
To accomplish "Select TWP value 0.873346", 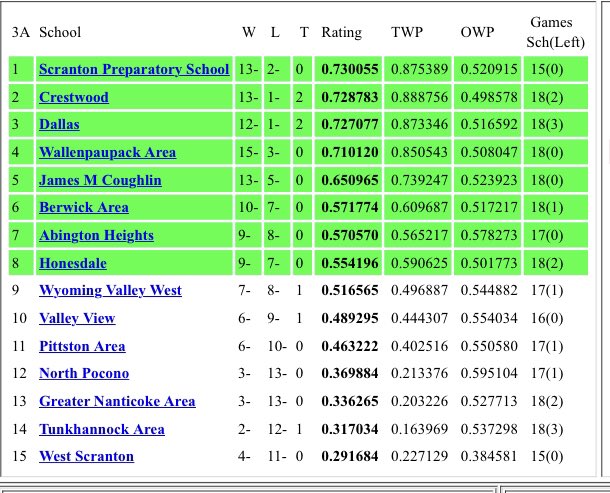I will [419, 125].
